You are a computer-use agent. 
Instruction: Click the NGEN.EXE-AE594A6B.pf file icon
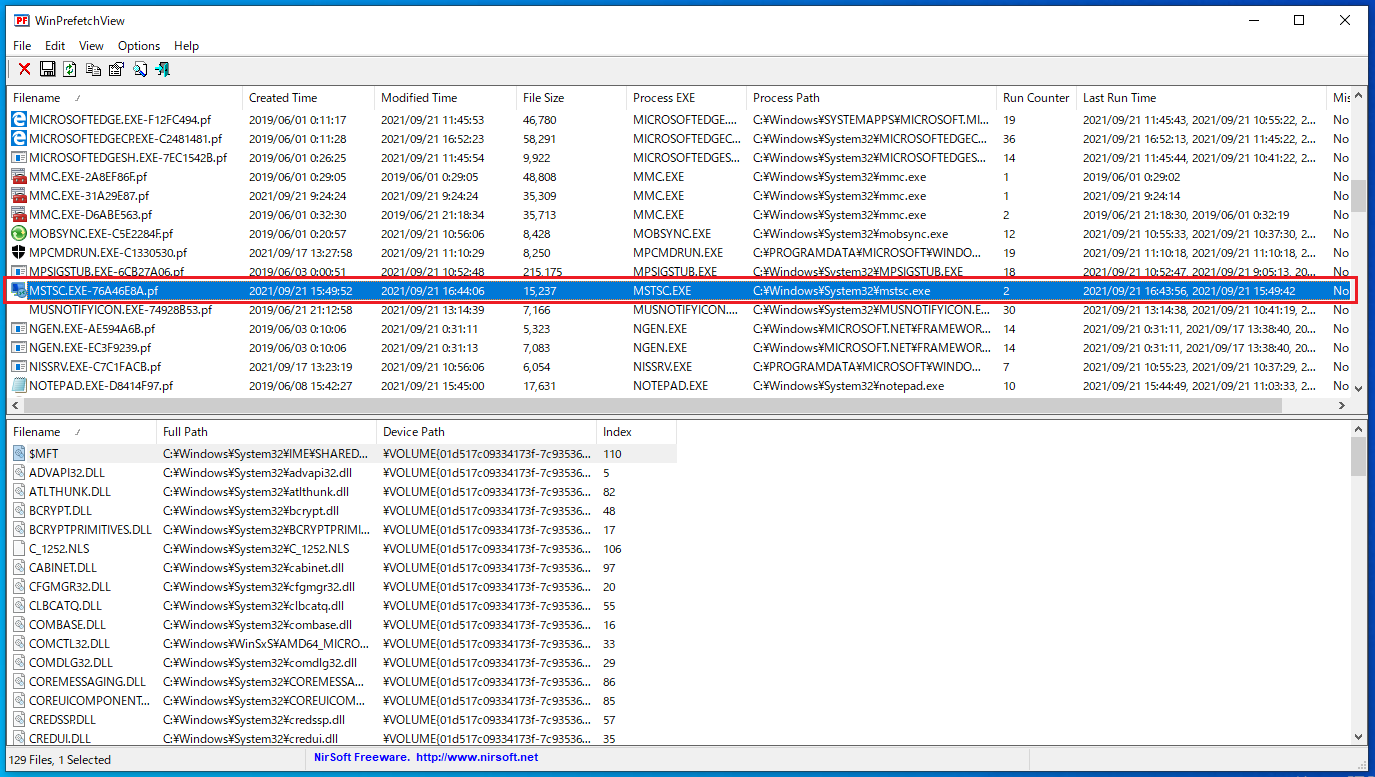coord(18,329)
